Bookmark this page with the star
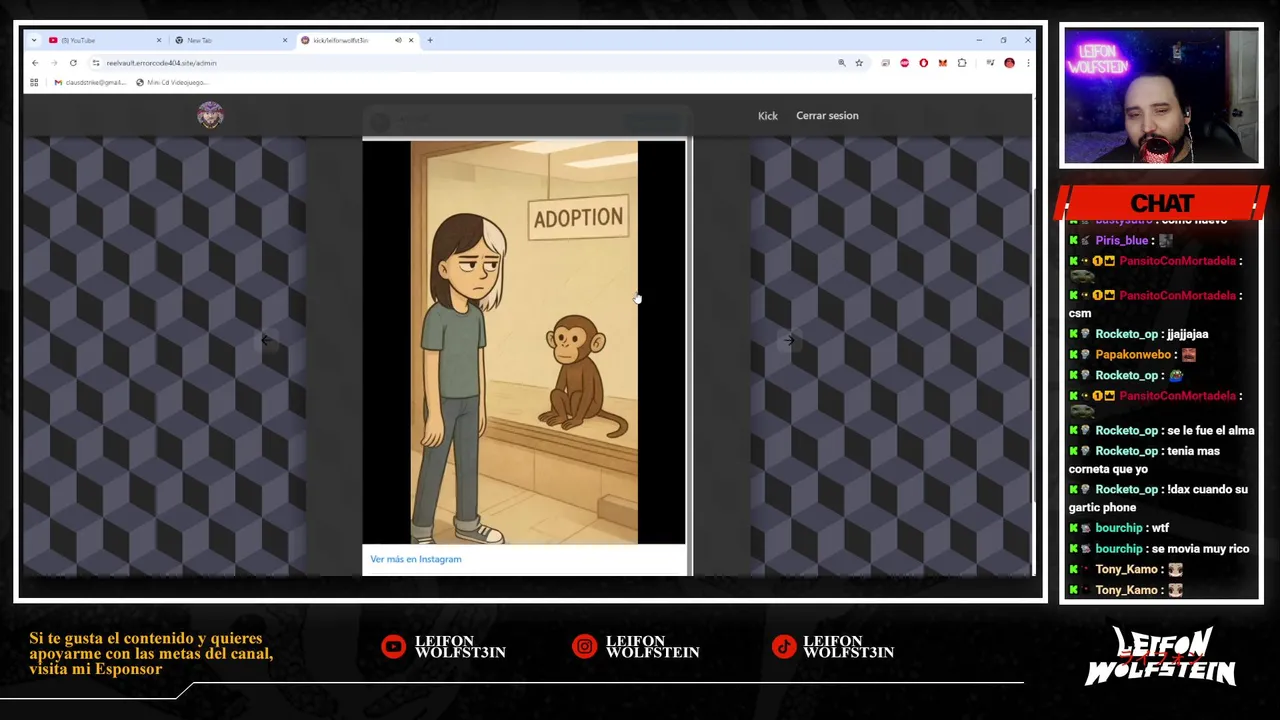Screen dimensions: 1280x720 [859, 63]
